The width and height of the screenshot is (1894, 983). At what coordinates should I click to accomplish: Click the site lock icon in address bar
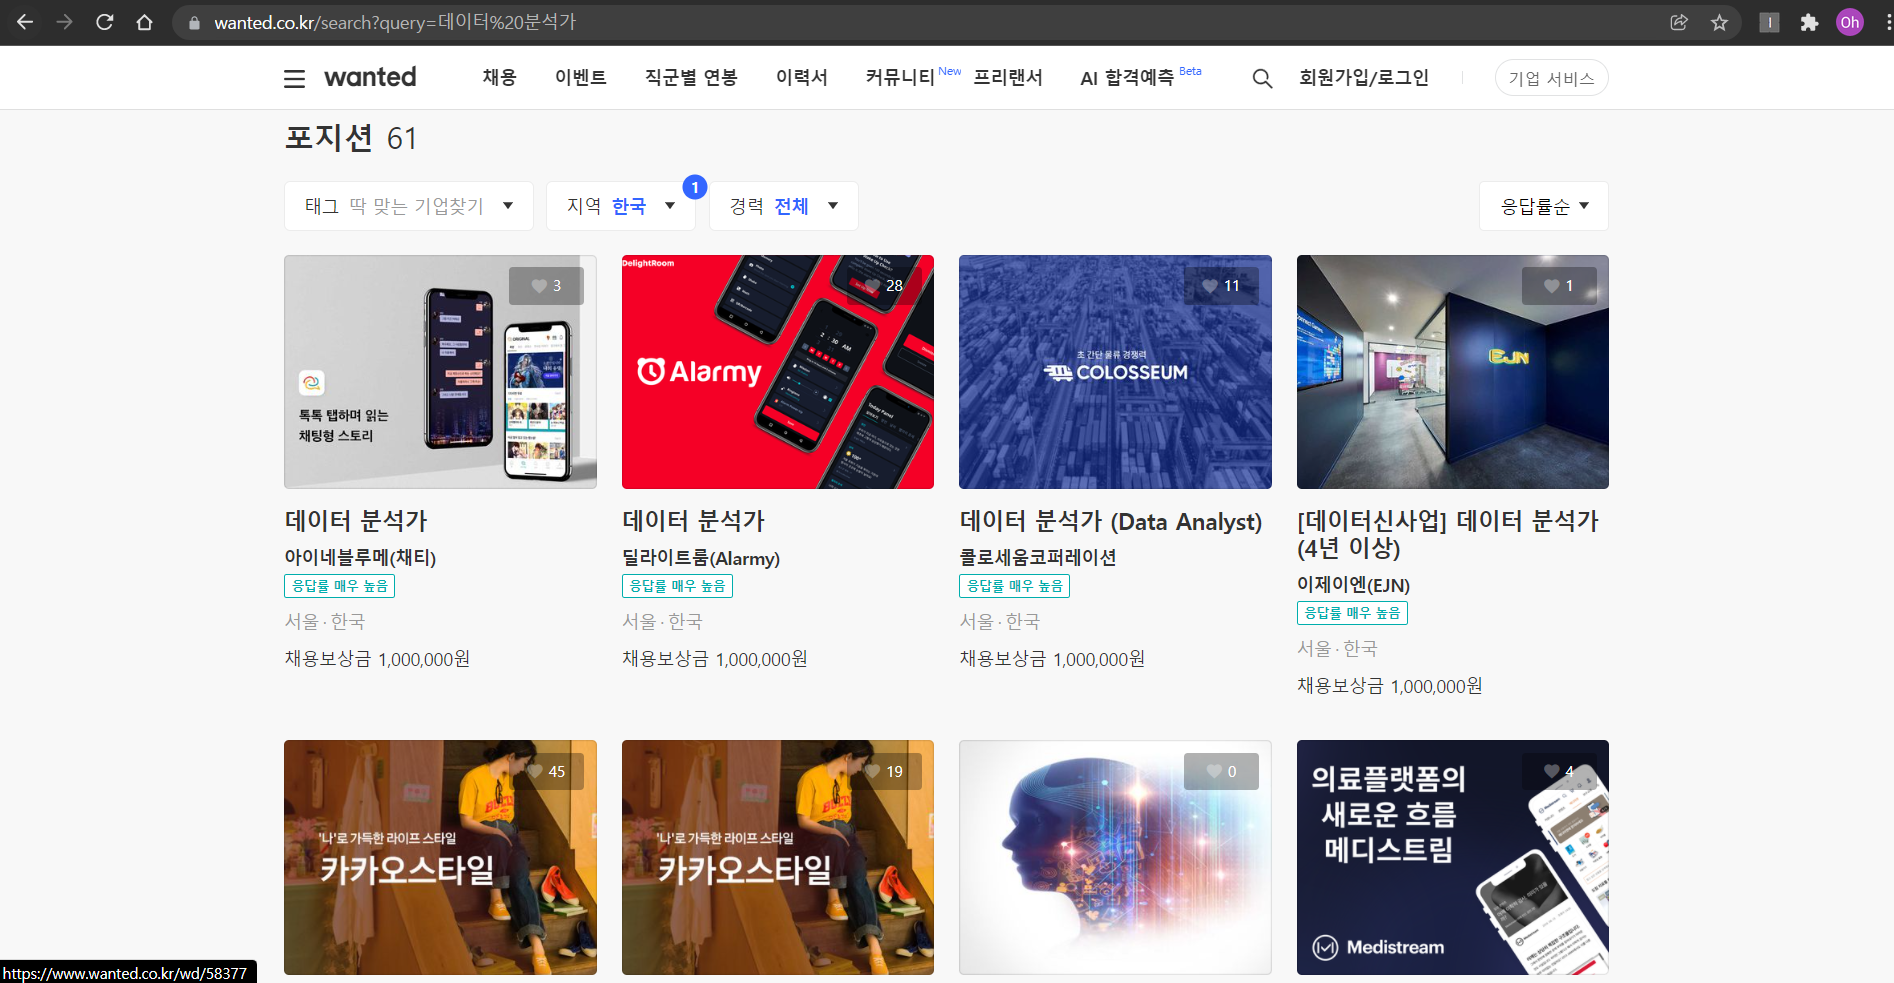tap(194, 22)
